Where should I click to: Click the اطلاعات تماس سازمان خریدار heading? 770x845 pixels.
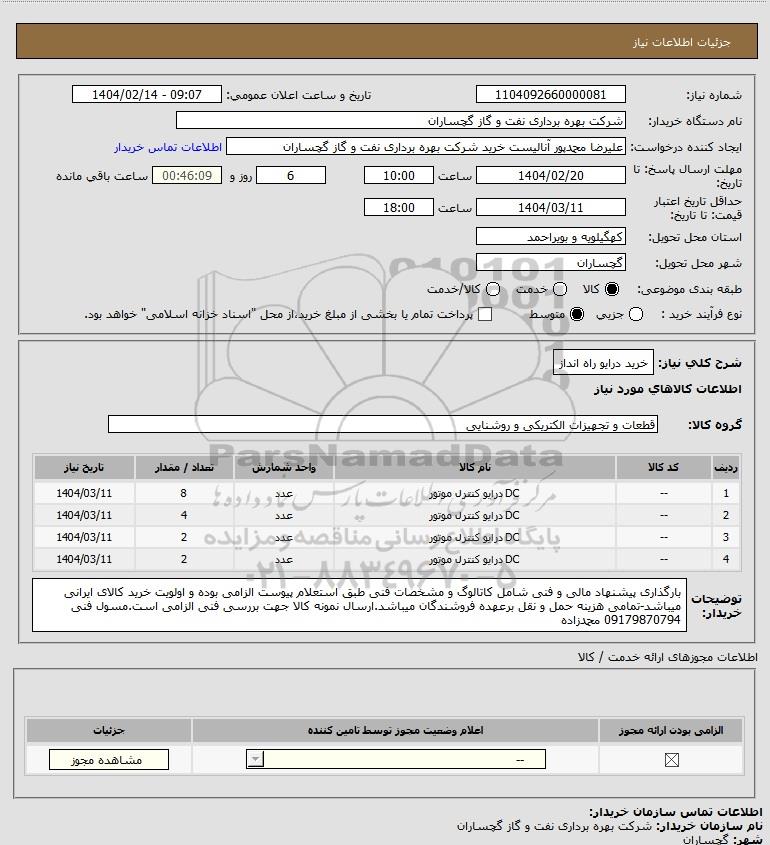pos(676,812)
